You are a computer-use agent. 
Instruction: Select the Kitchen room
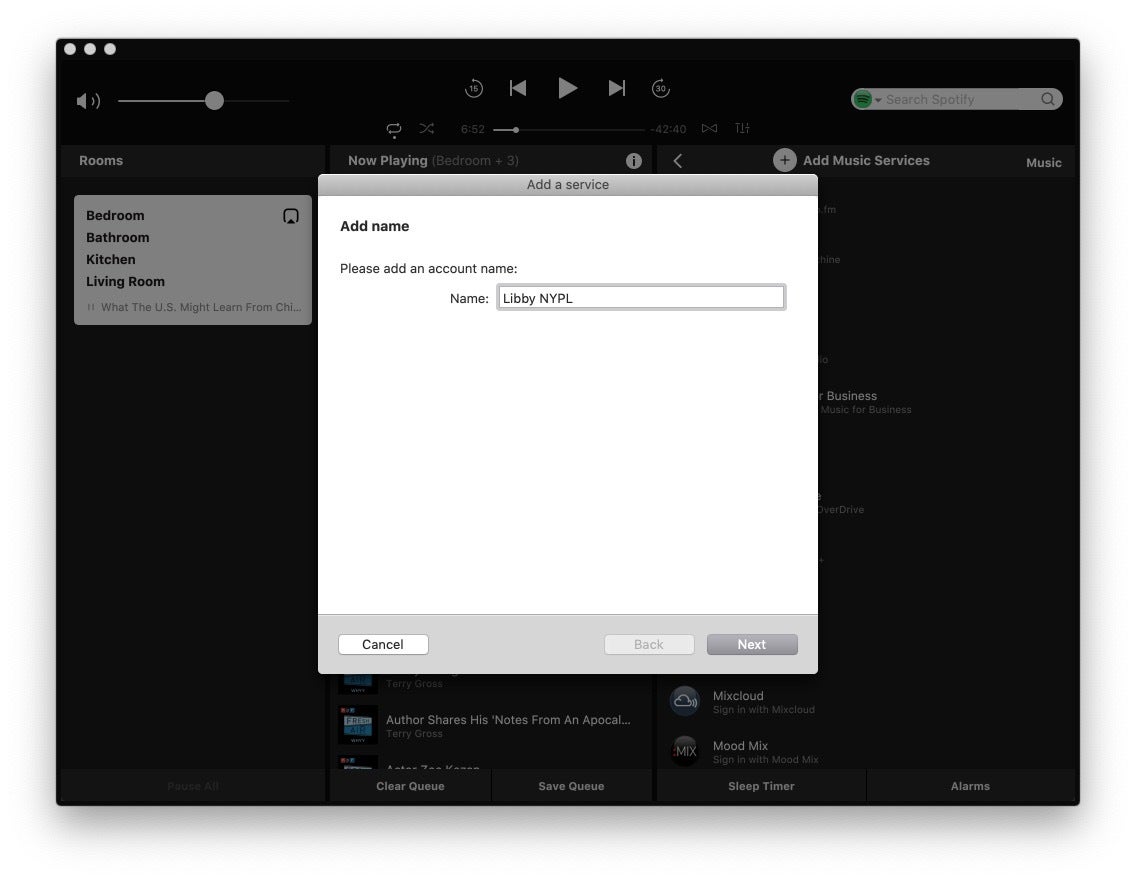(x=111, y=259)
